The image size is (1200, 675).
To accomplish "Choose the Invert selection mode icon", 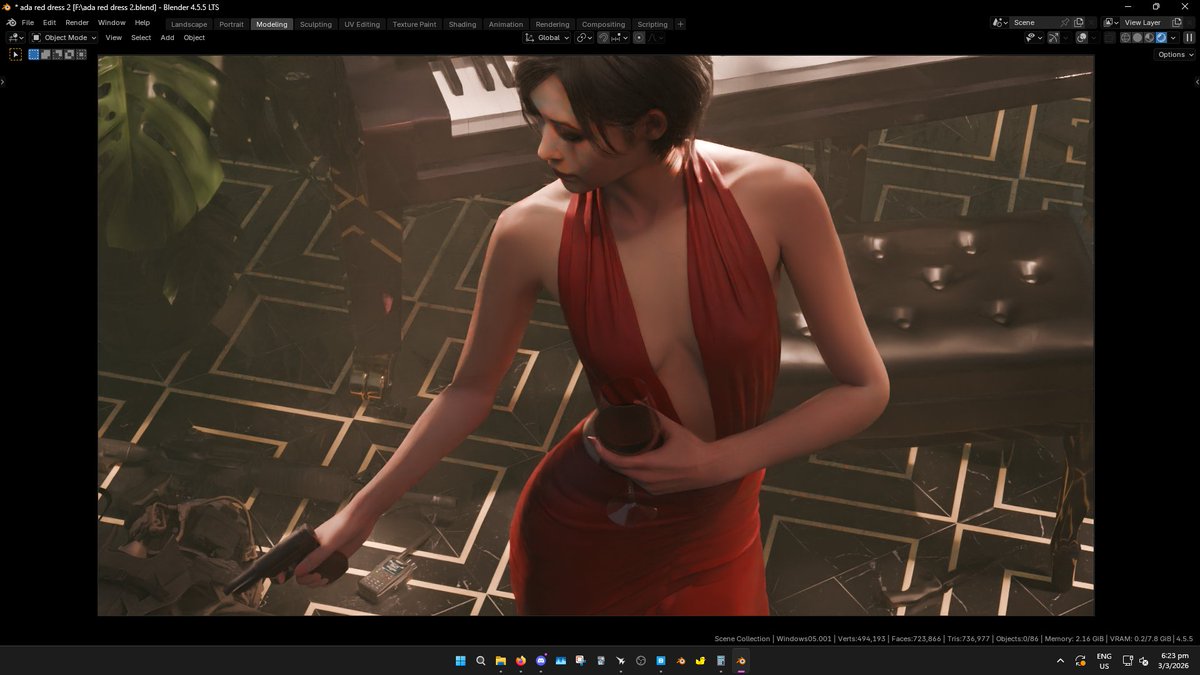I will pos(69,54).
